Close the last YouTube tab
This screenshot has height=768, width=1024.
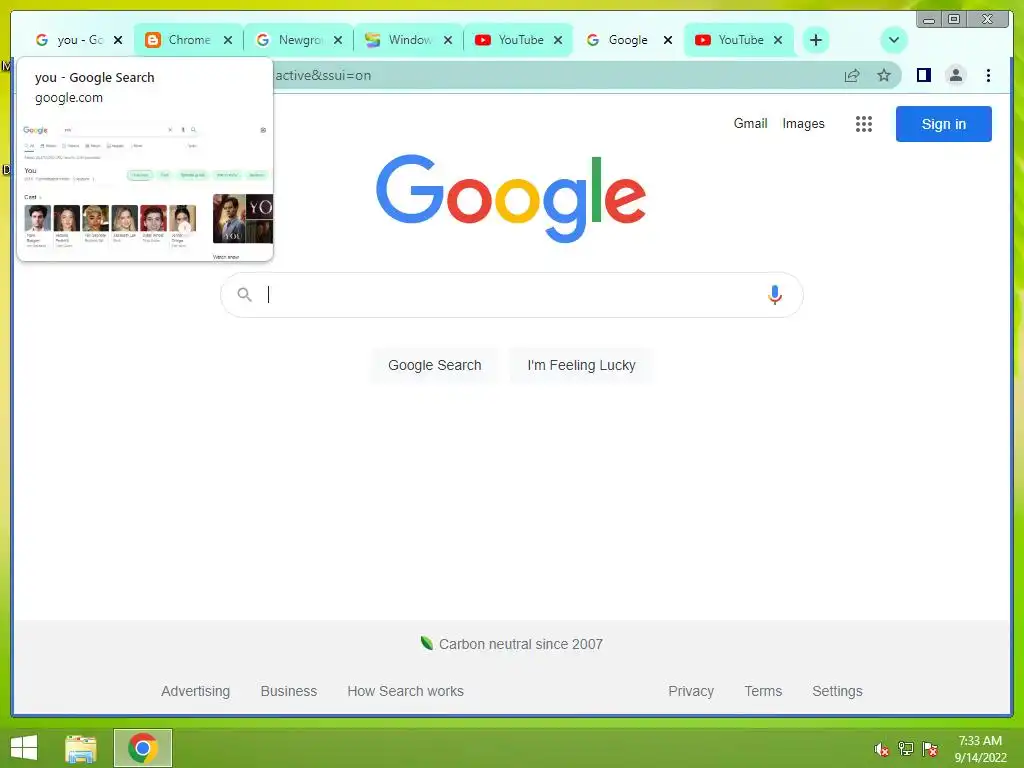[778, 40]
